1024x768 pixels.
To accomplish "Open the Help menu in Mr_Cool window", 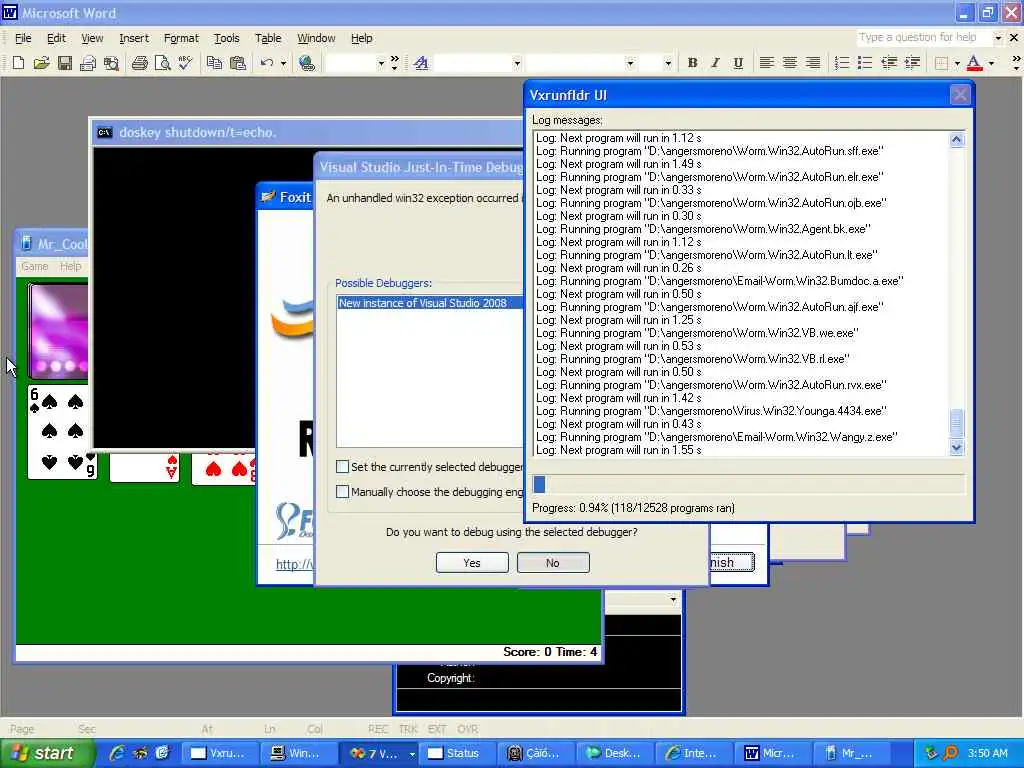I will coord(71,266).
